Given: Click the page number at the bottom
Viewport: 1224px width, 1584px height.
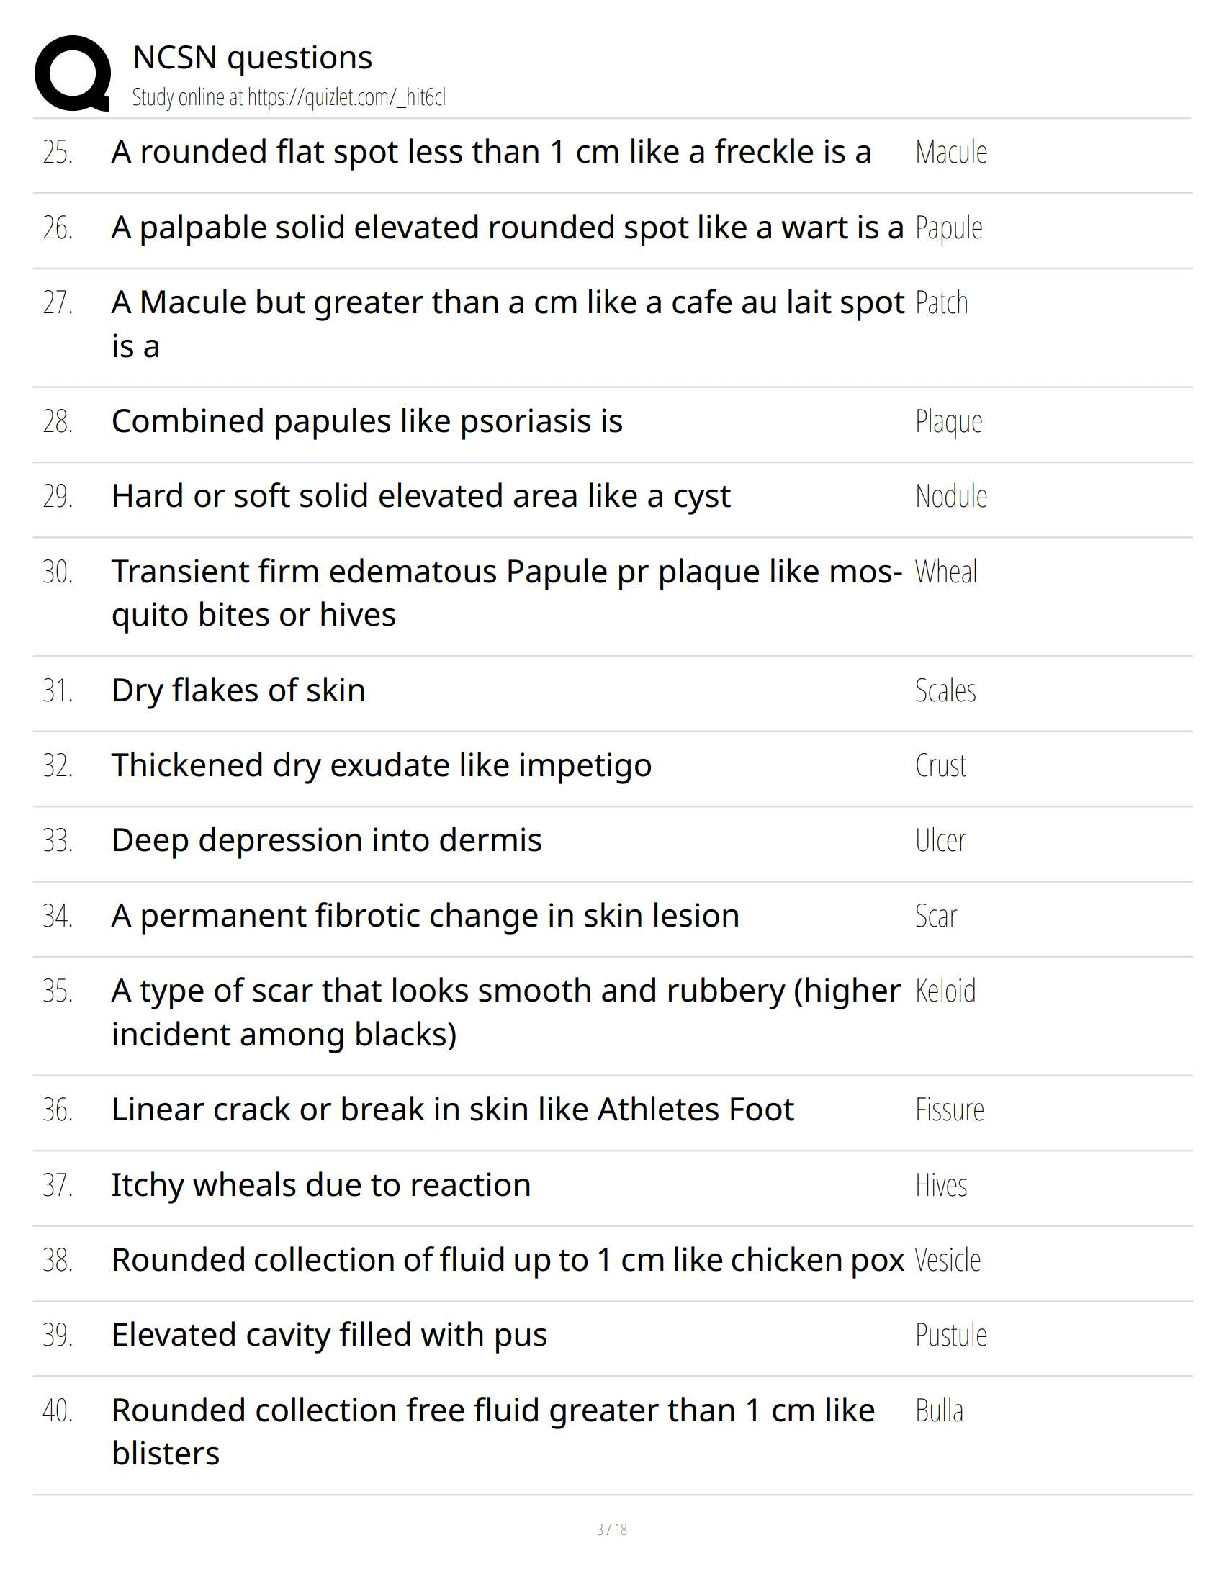Looking at the screenshot, I should click(x=611, y=1529).
